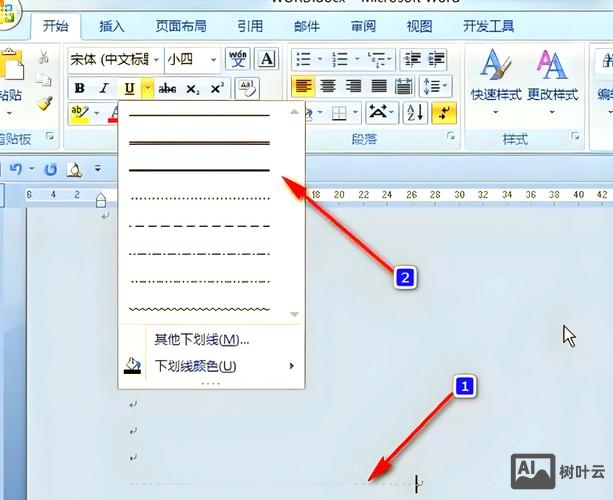Open the 开发工具 tab
Viewport: 613px width, 500px height.
point(488,26)
